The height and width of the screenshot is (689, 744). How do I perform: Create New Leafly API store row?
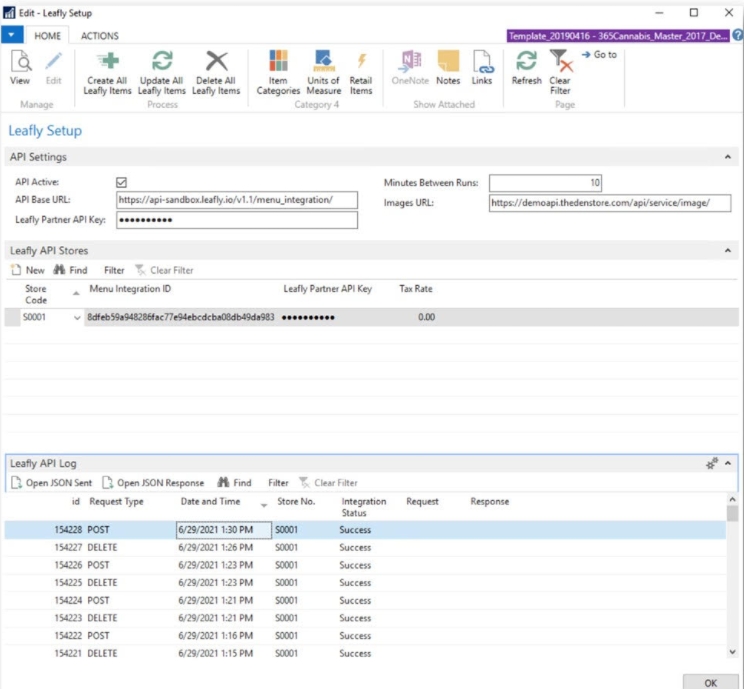[x=28, y=270]
